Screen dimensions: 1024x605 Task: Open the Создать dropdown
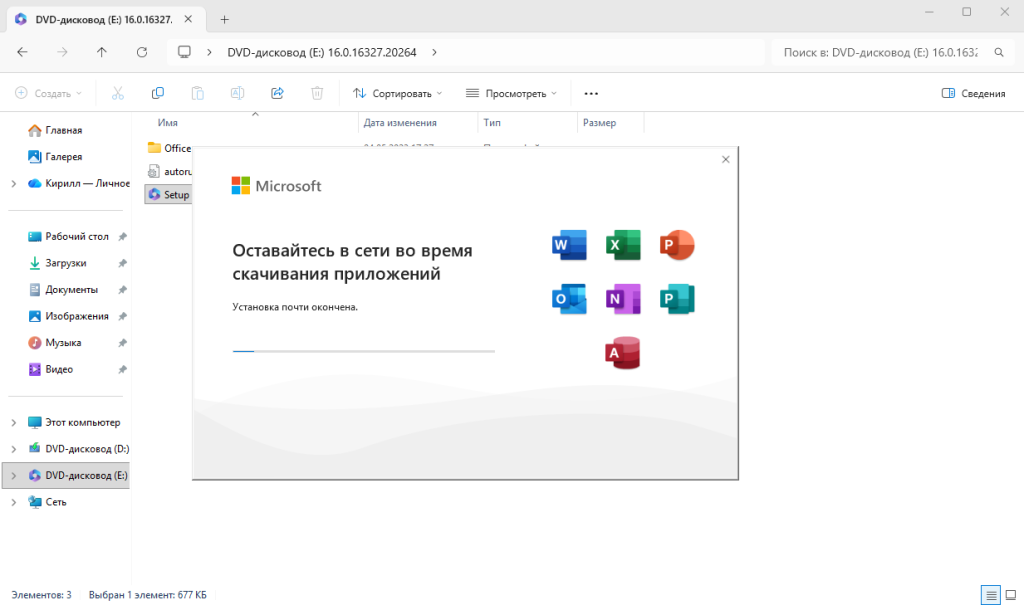pyautogui.click(x=48, y=93)
